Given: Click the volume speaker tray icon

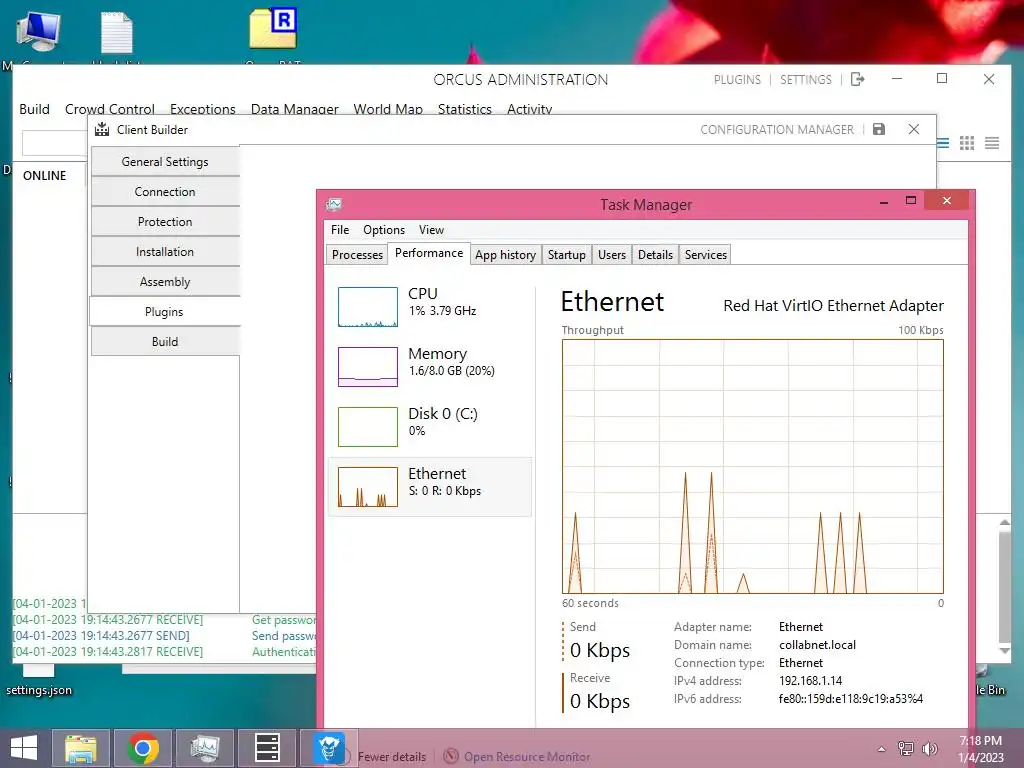Looking at the screenshot, I should (929, 748).
